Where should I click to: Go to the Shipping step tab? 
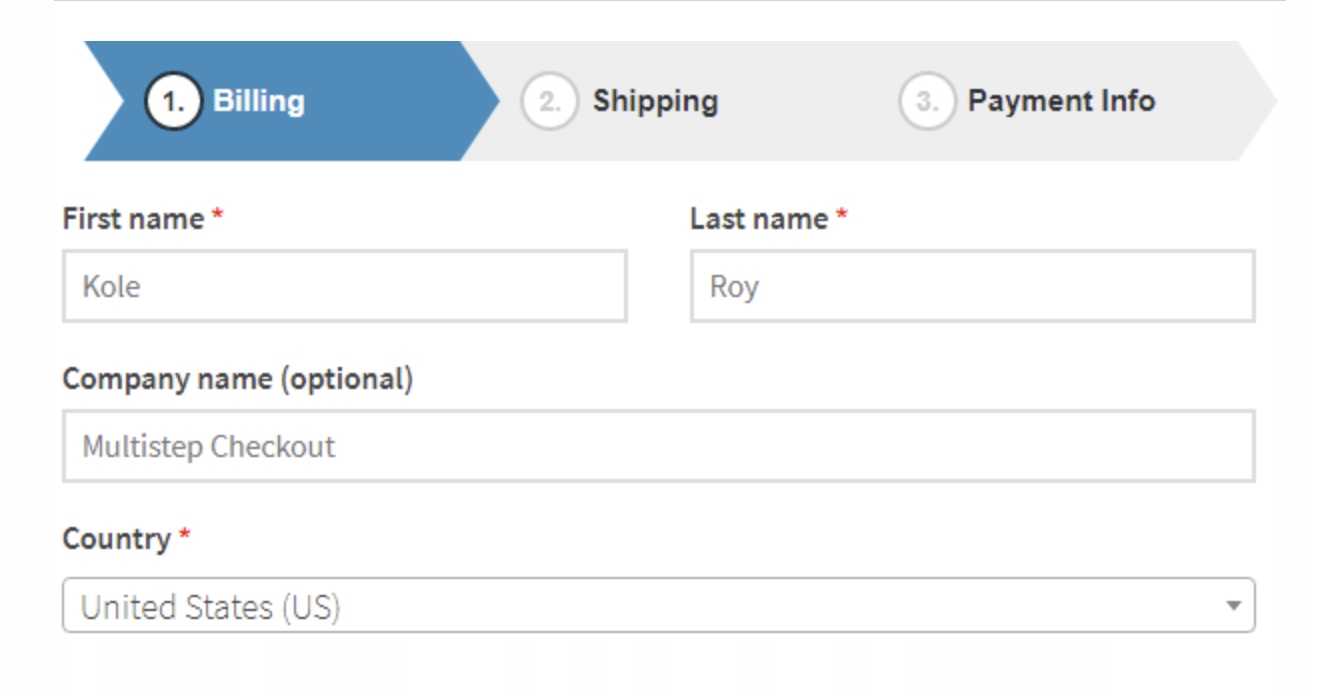click(655, 101)
